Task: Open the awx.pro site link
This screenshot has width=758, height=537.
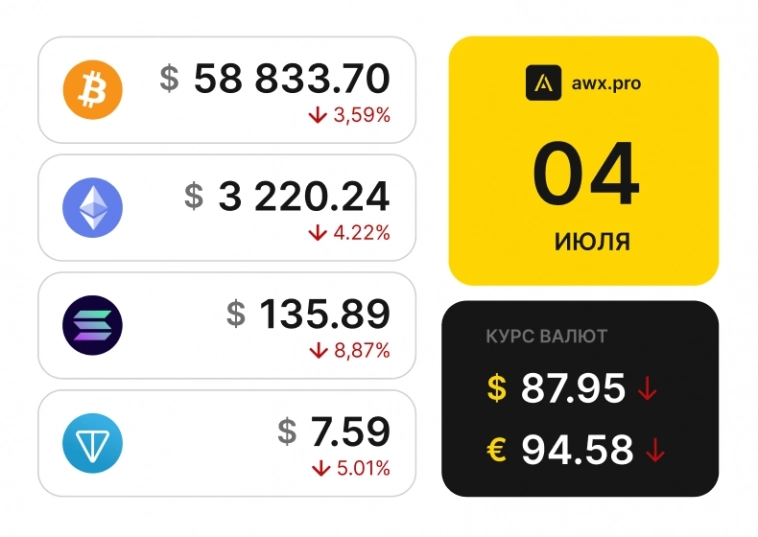Action: point(606,84)
